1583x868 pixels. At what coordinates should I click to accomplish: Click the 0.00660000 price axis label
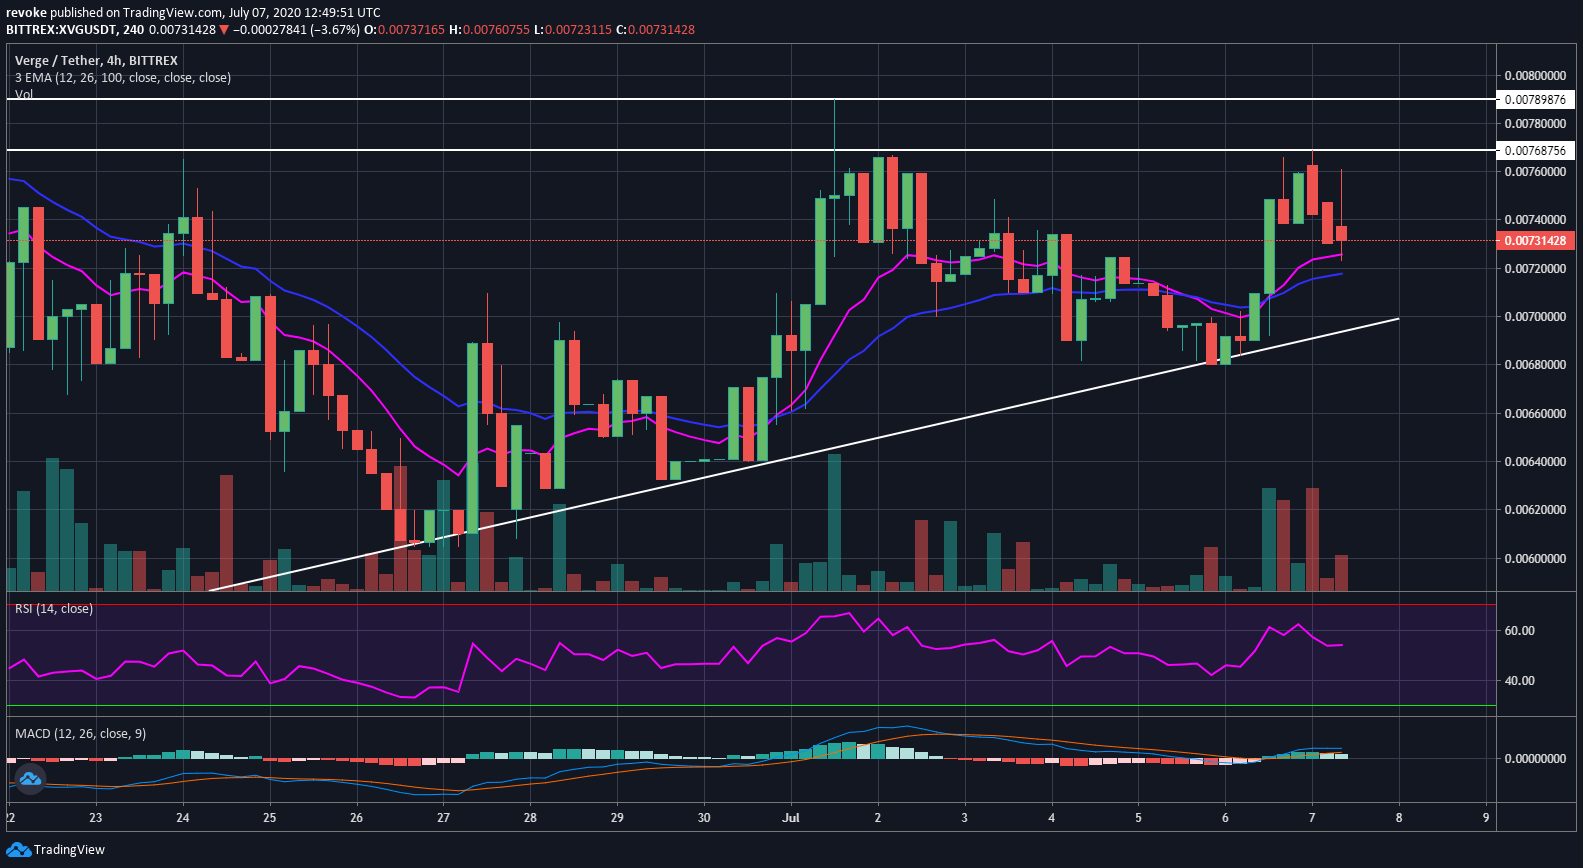(1535, 414)
